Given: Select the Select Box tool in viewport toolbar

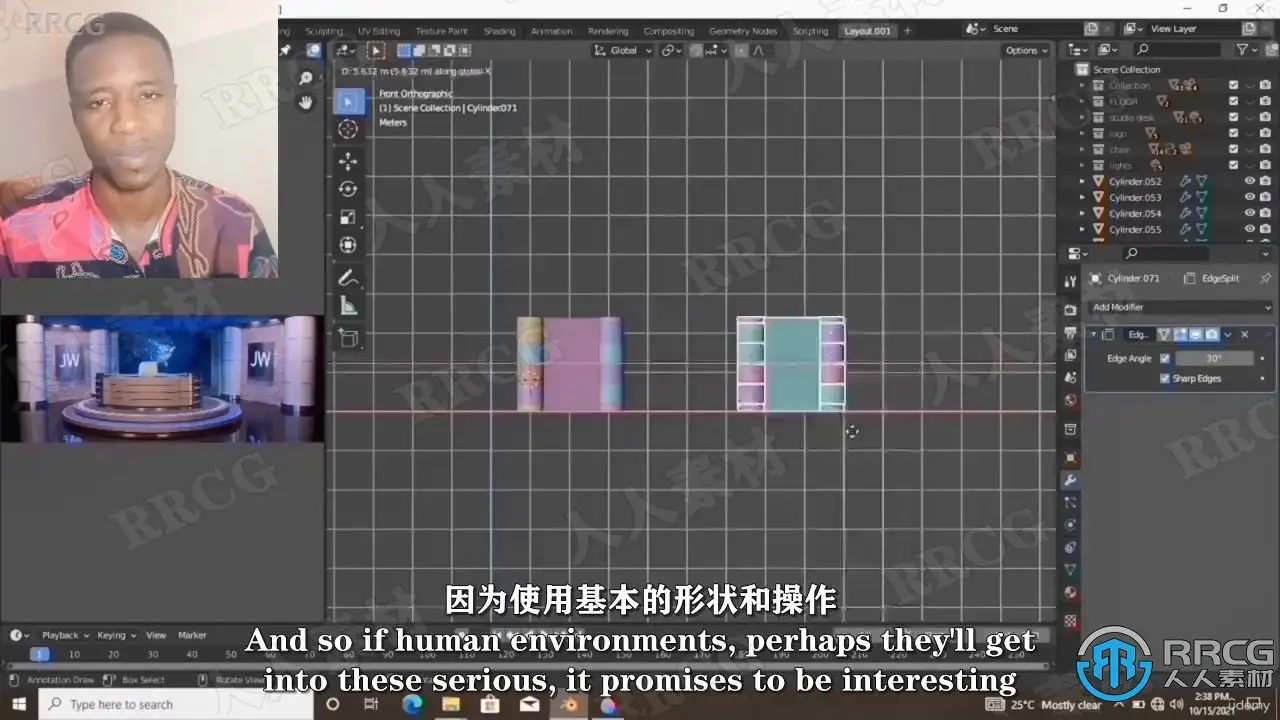Looking at the screenshot, I should coord(348,101).
